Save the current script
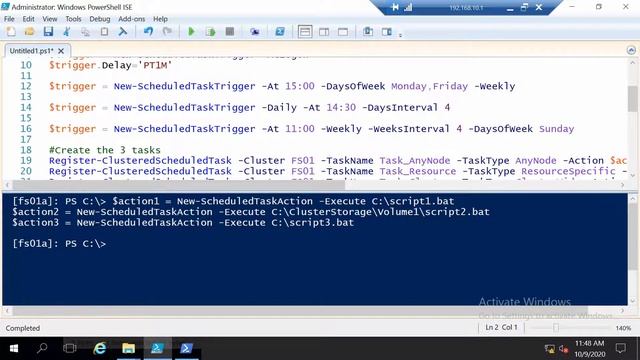This screenshot has height=360, width=640. [x=48, y=31]
